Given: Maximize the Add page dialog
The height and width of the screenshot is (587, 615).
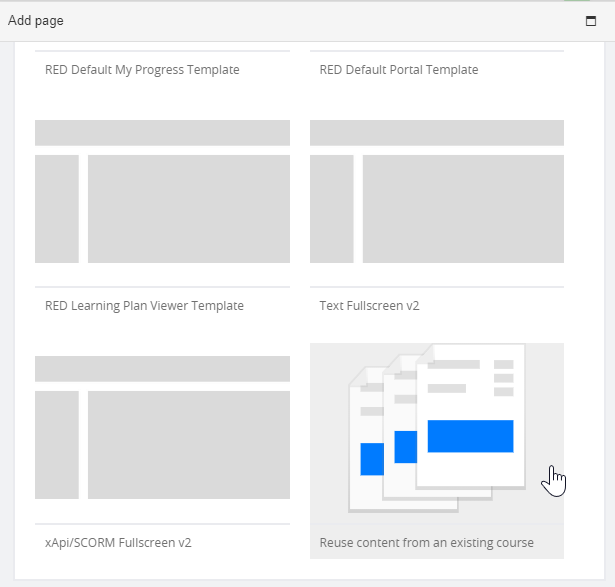Looking at the screenshot, I should (x=591, y=21).
